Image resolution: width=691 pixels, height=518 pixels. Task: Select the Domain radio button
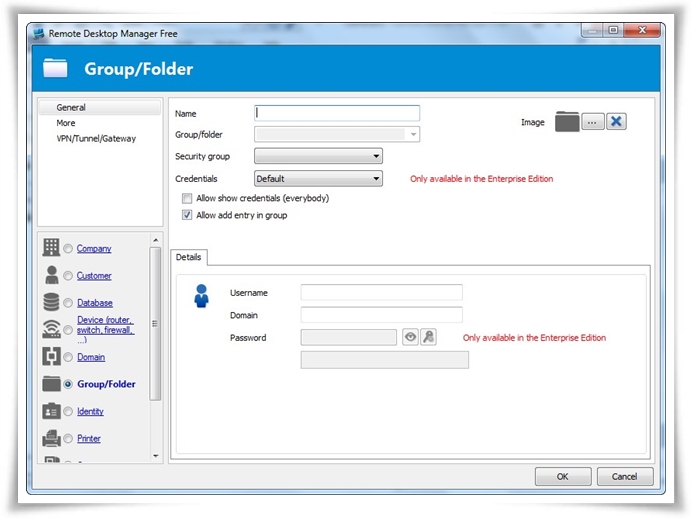click(68, 357)
